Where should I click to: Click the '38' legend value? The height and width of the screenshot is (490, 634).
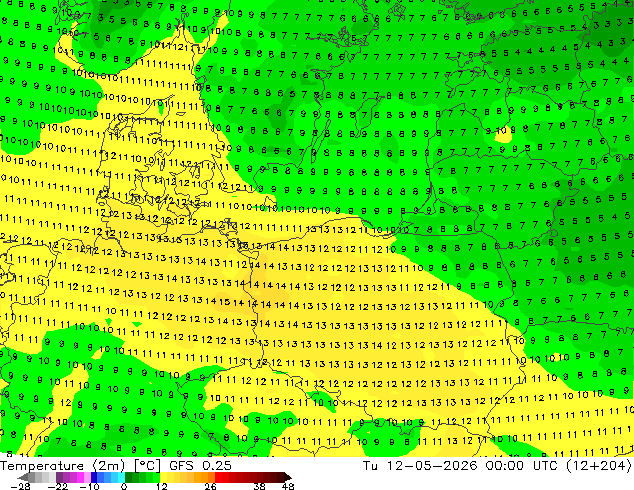click(260, 486)
